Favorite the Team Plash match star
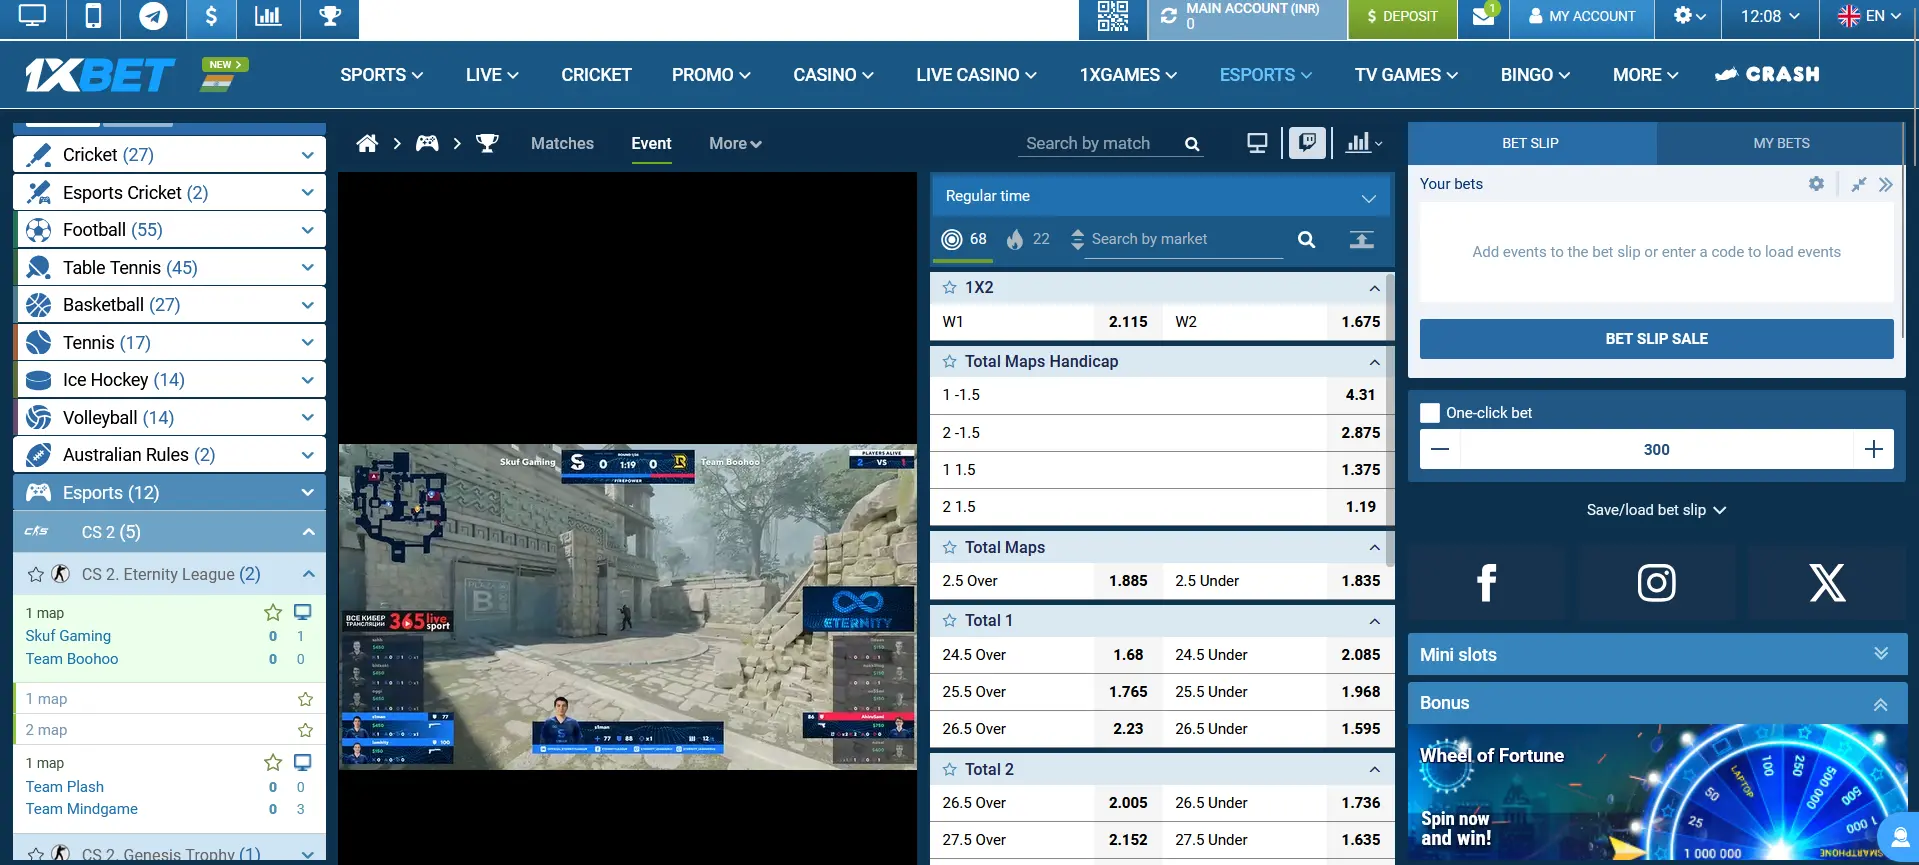Image resolution: width=1919 pixels, height=865 pixels. (x=272, y=762)
